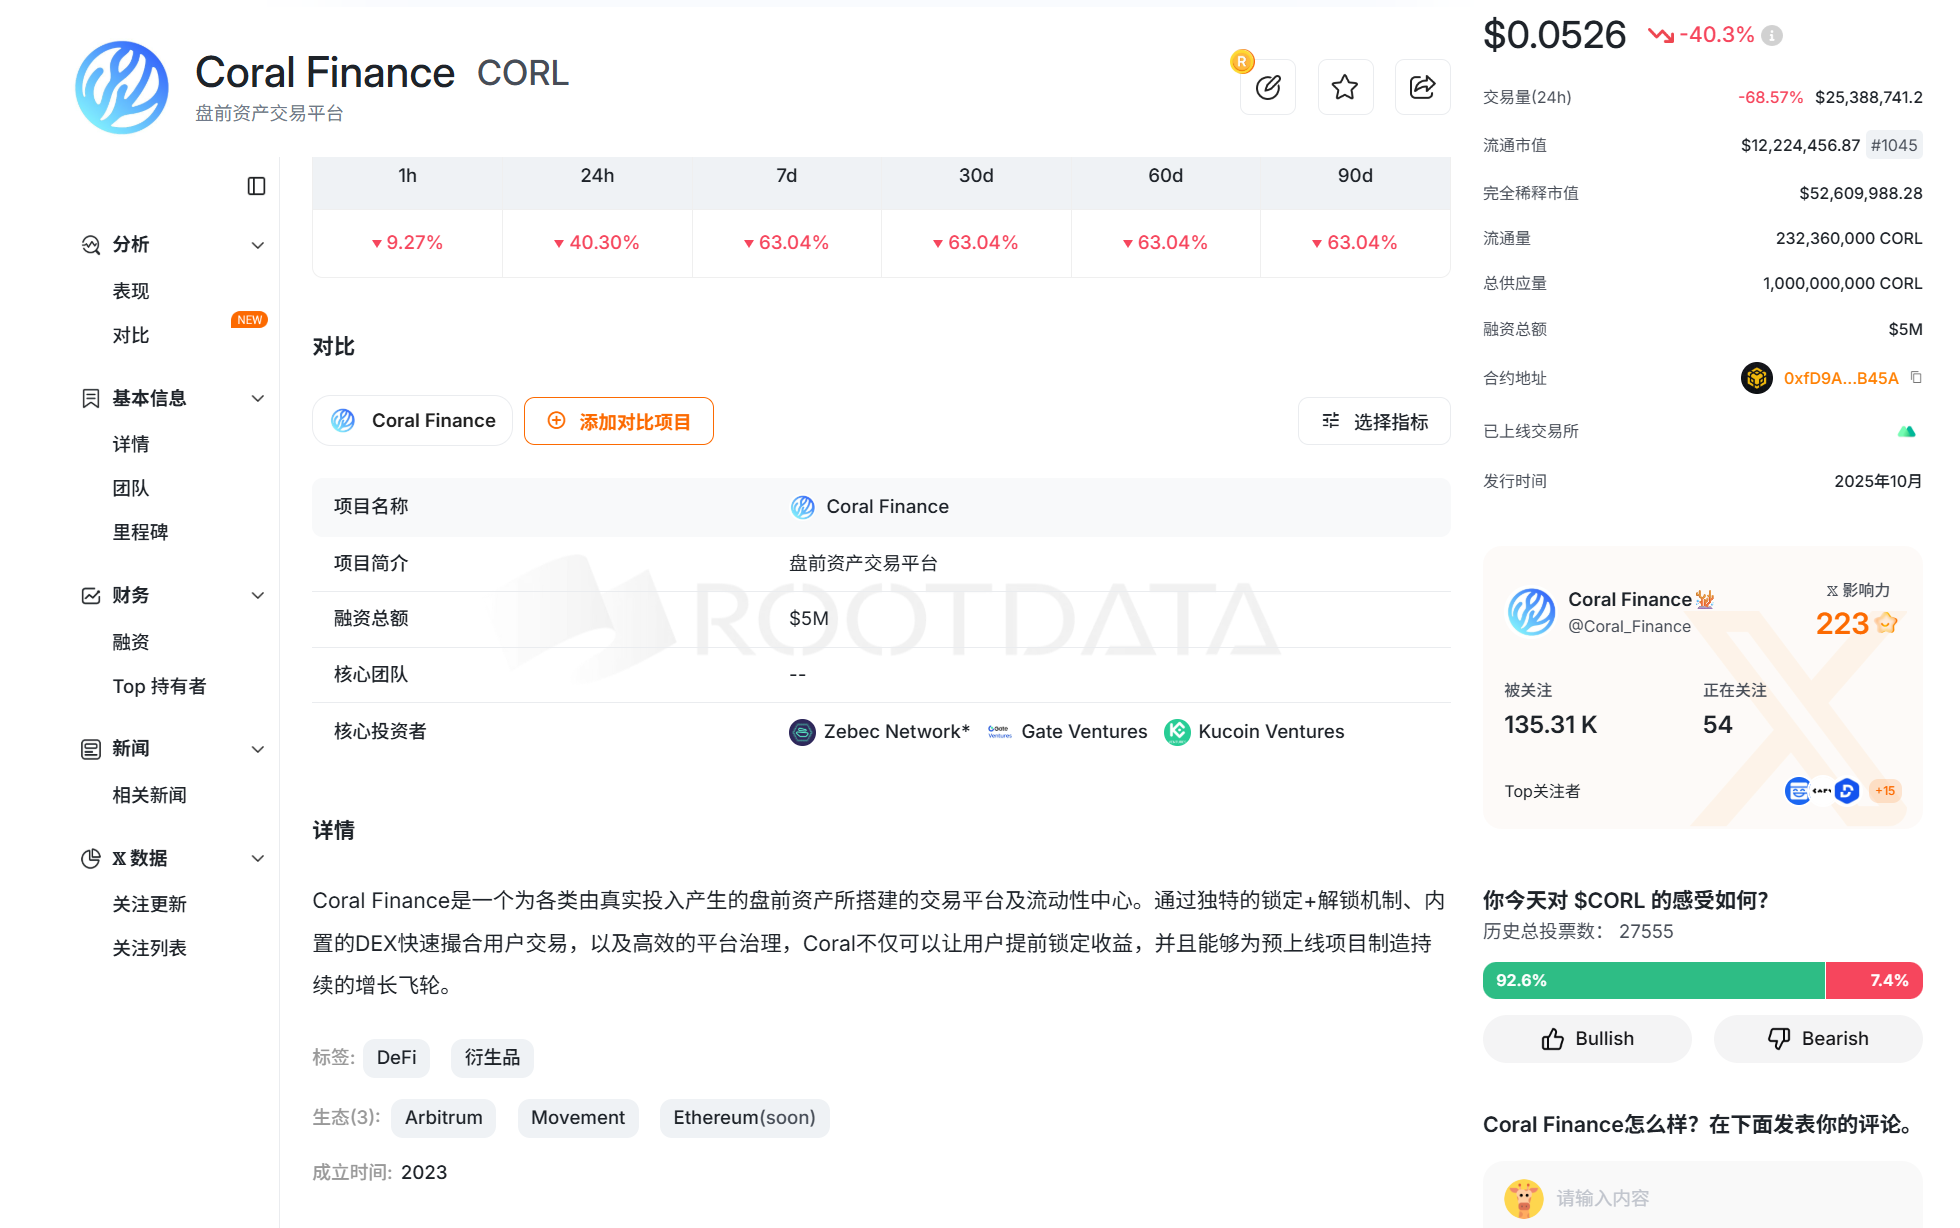Click 添加对比项目 button

618,421
